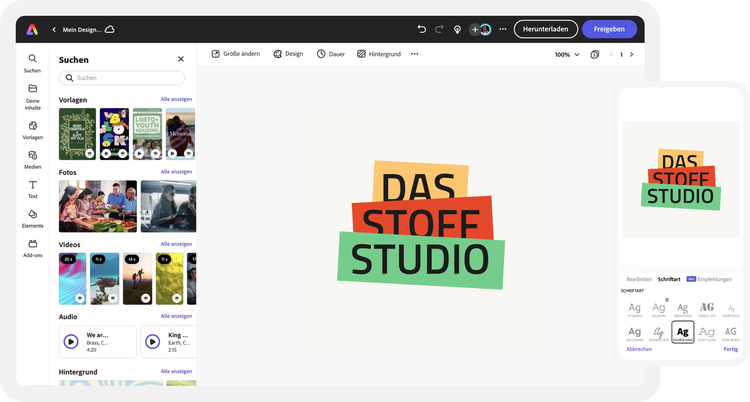Play the 'We ar...' audio track
This screenshot has height=402, width=750.
point(71,341)
